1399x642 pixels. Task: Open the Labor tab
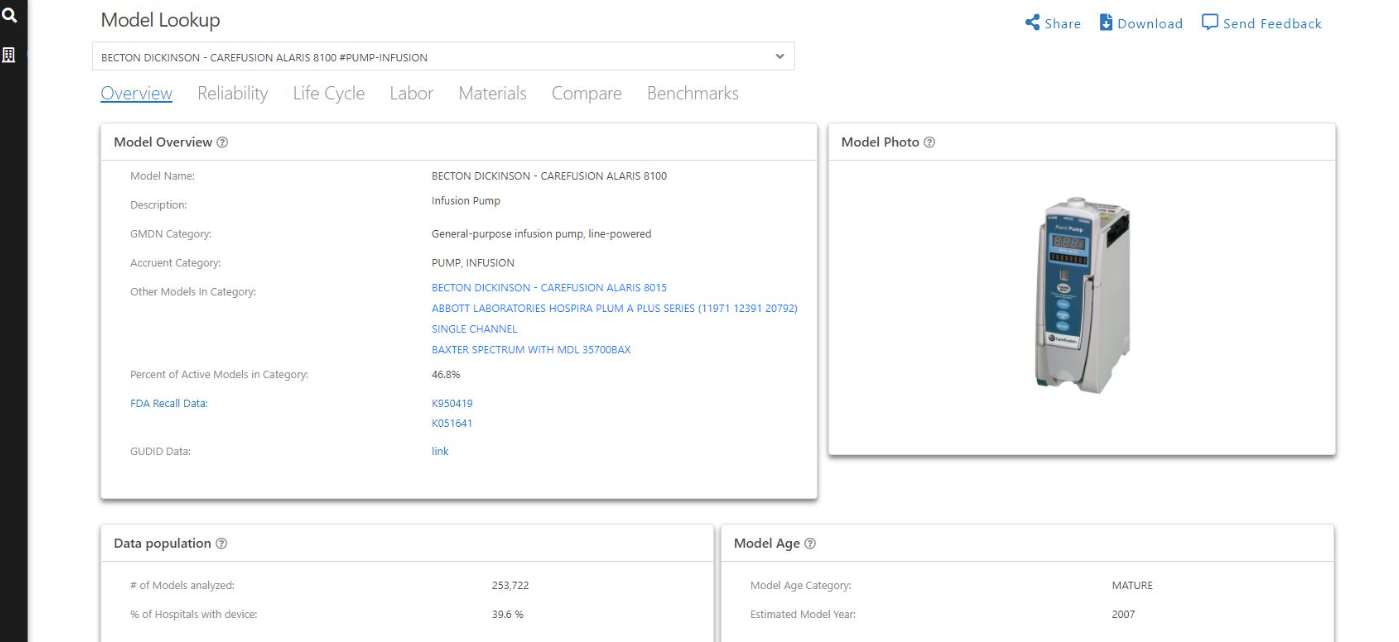411,93
